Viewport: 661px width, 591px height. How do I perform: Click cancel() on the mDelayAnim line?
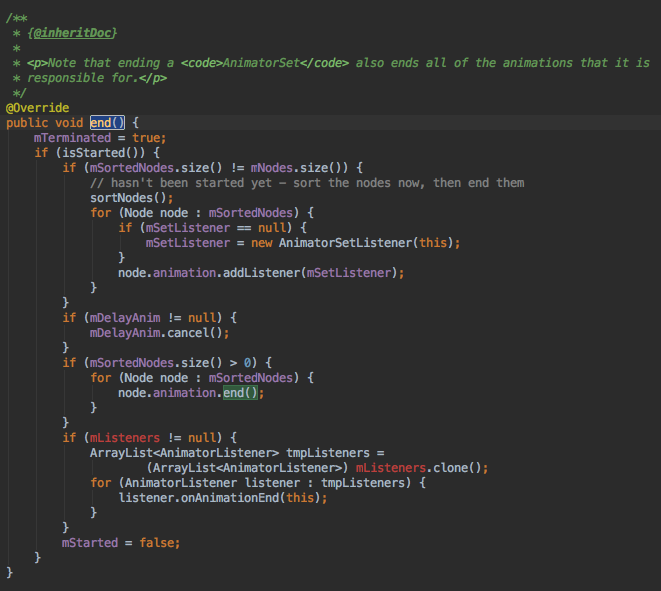click(195, 333)
